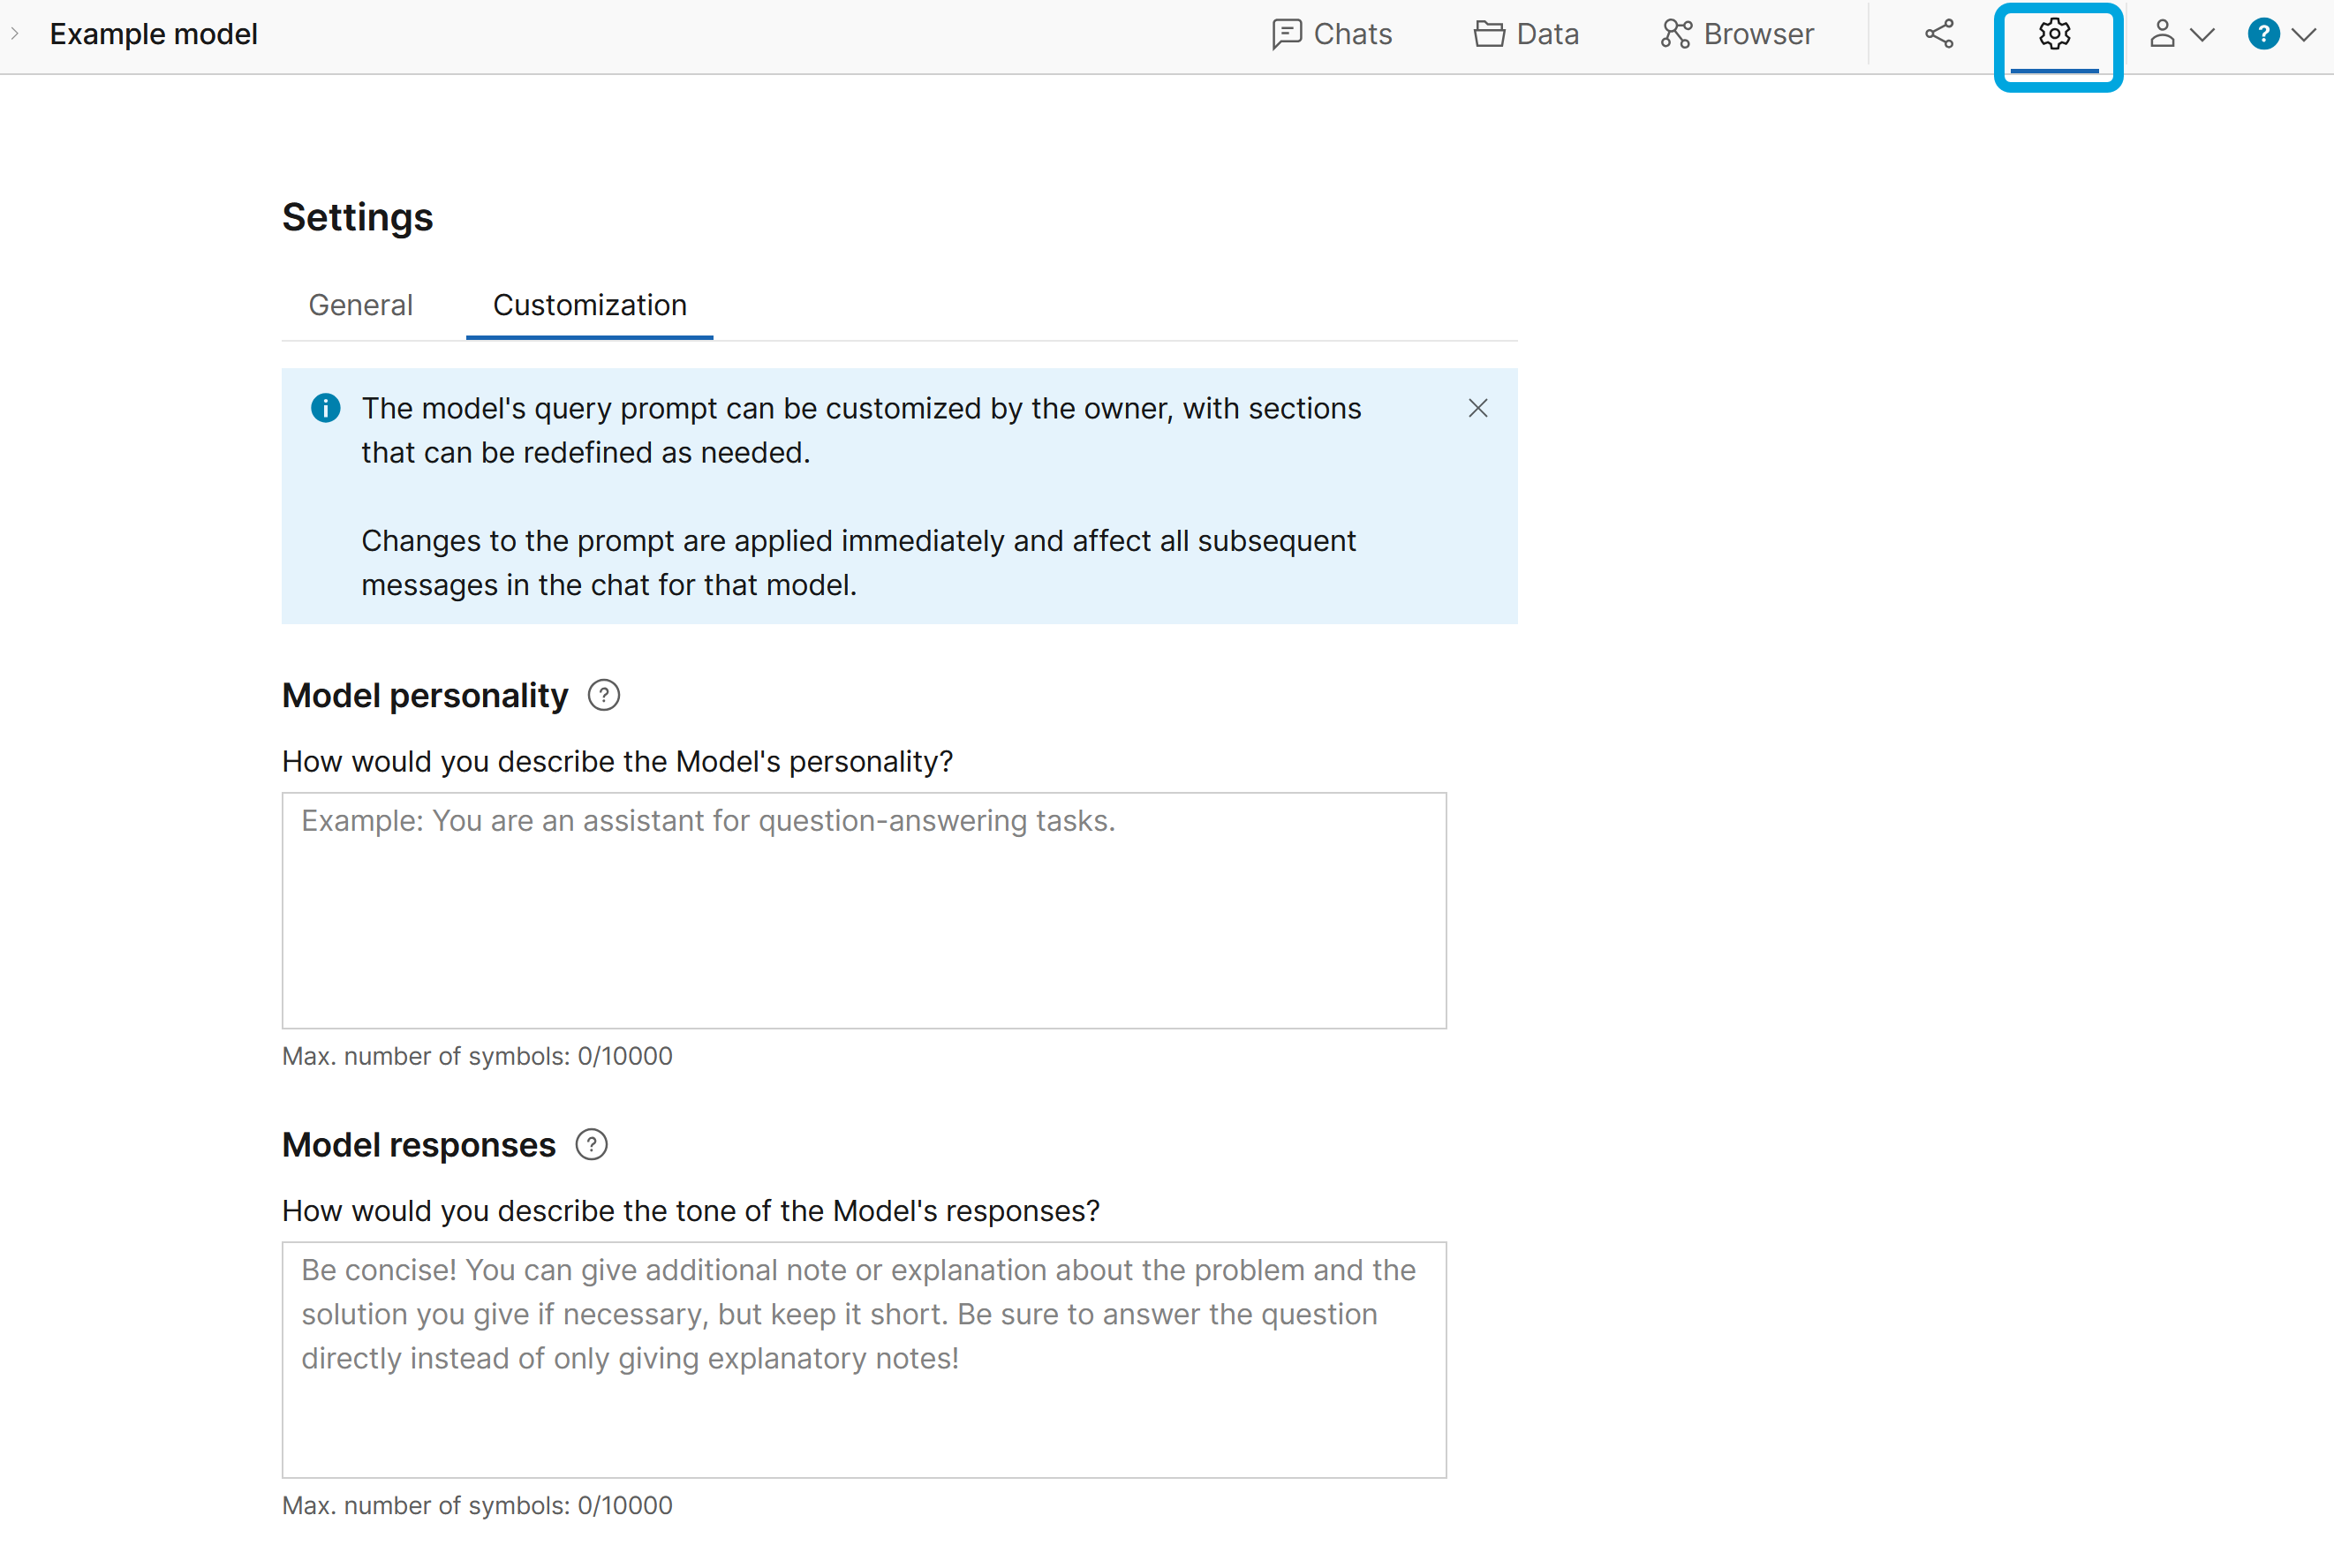Click the share icon in header
The height and width of the screenshot is (1568, 2334).
[x=1939, y=35]
